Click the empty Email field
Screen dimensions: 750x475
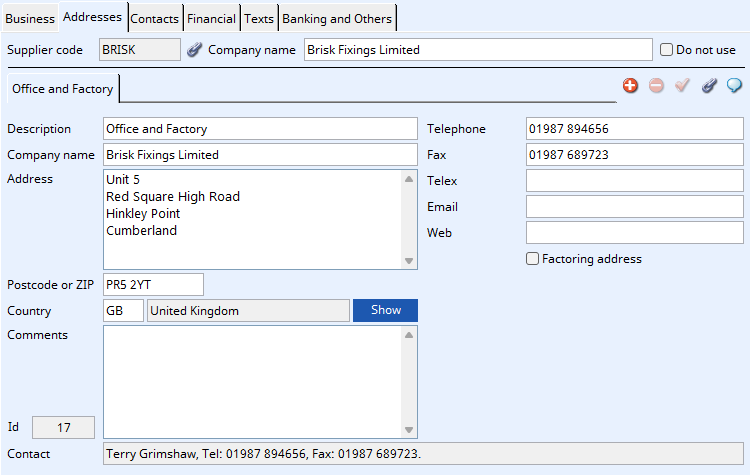(635, 207)
